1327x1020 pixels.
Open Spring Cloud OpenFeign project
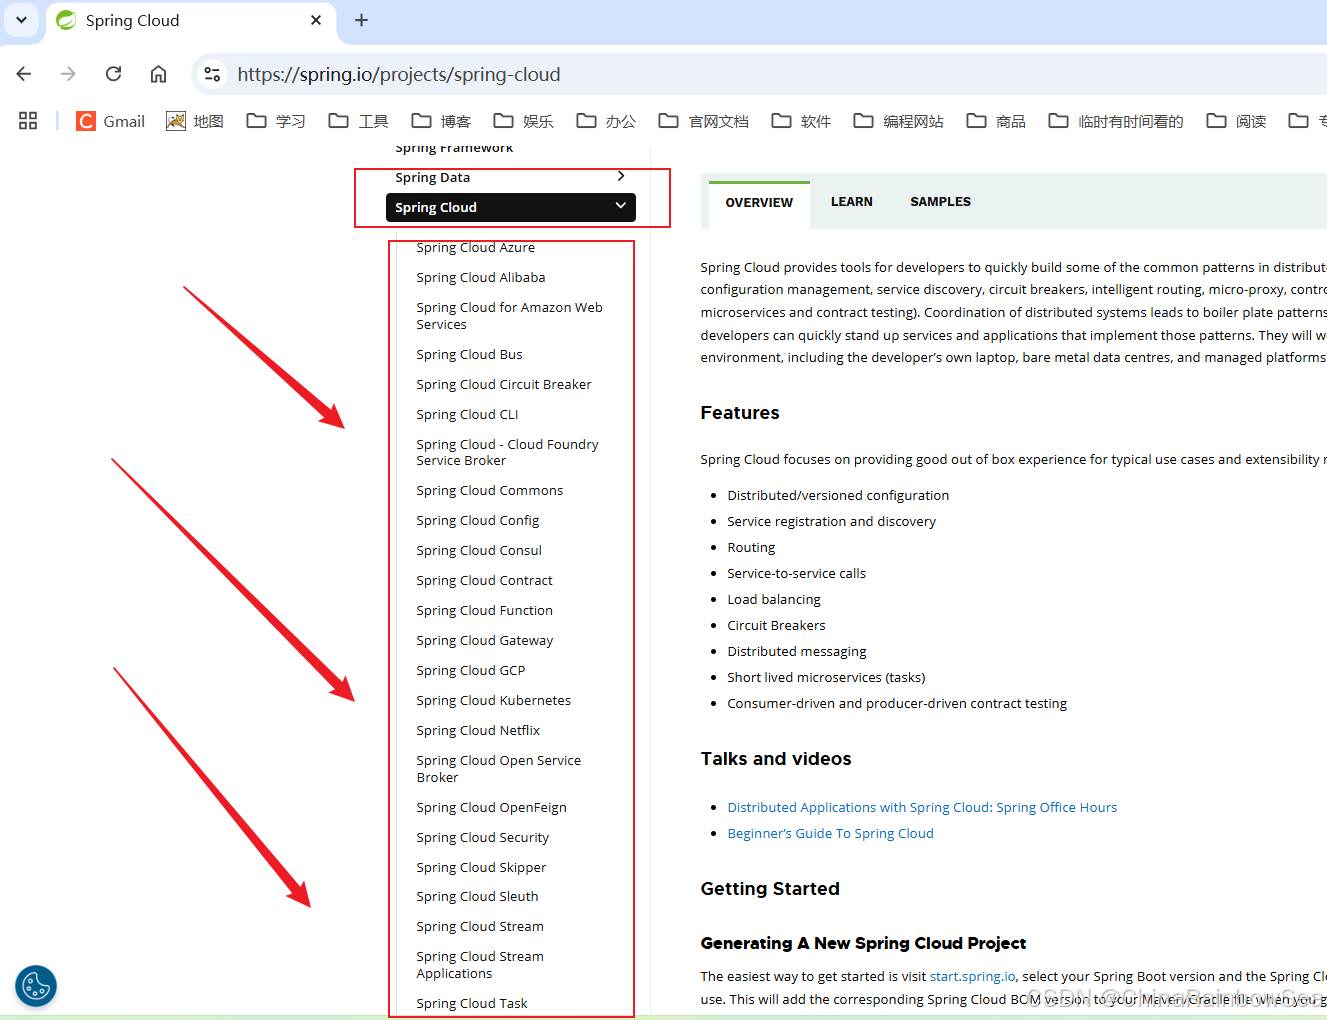[492, 807]
